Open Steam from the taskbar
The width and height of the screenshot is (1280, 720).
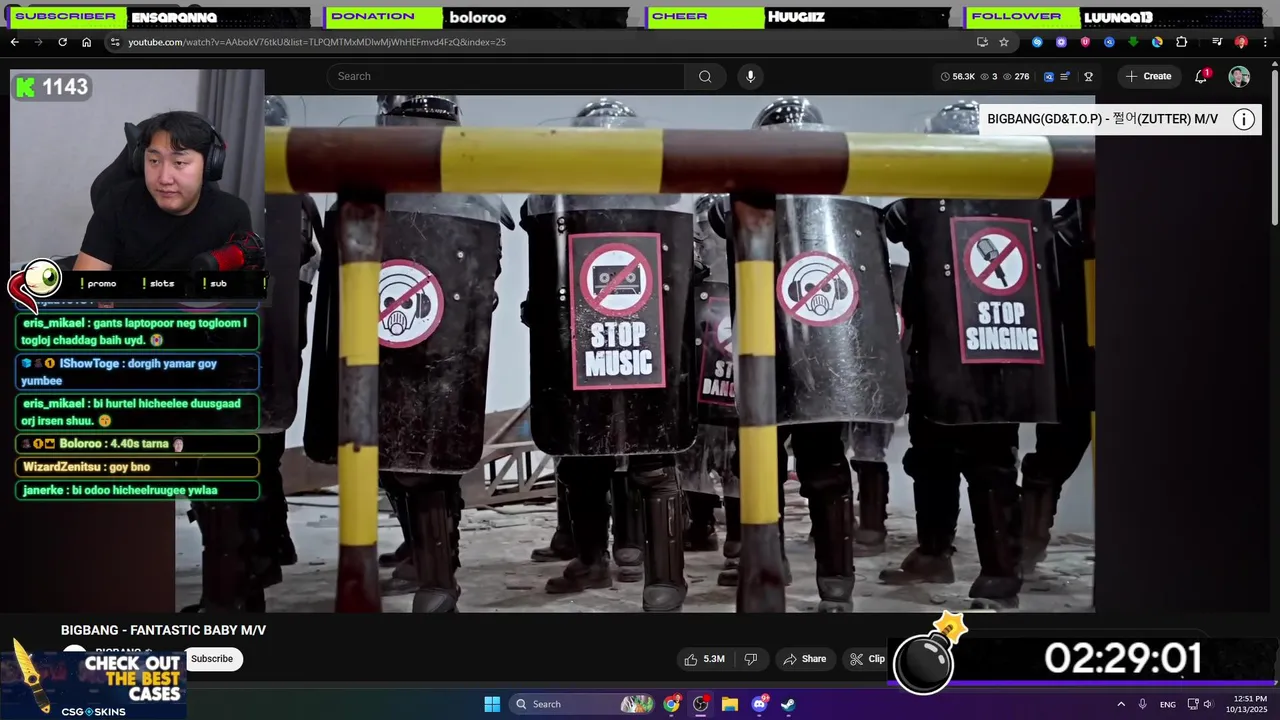(788, 704)
